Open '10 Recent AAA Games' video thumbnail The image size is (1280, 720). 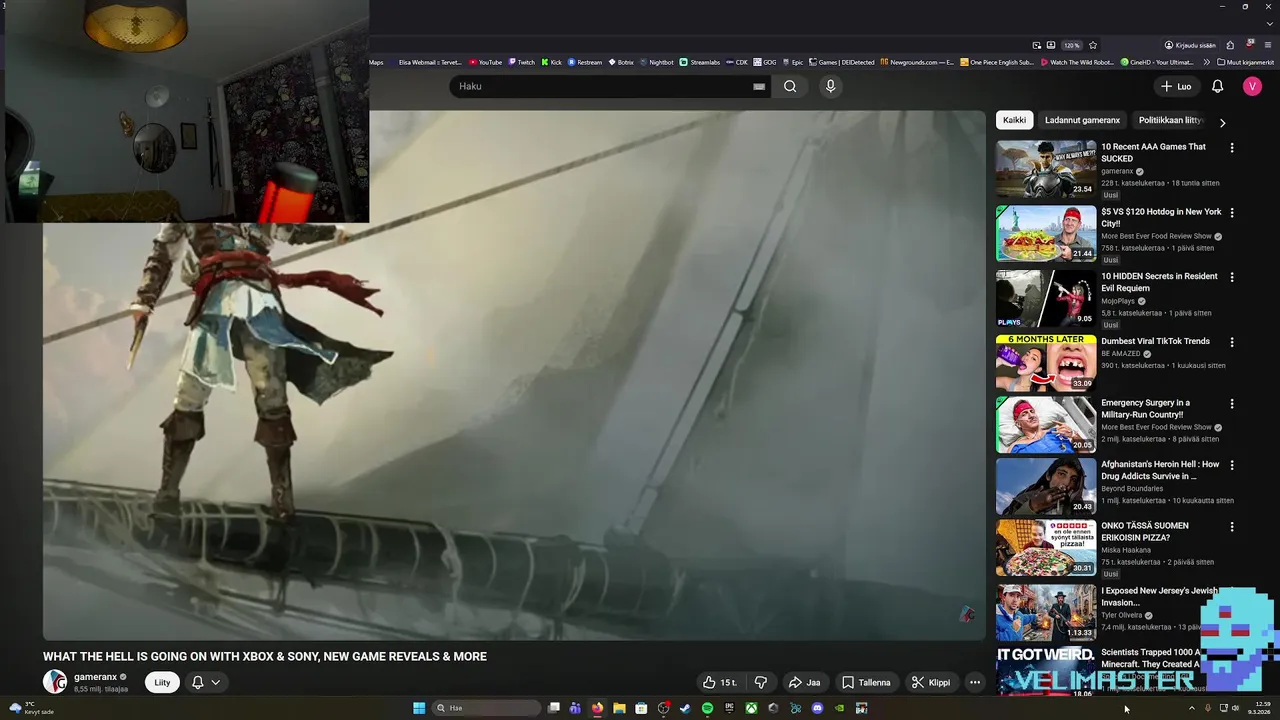point(1046,168)
